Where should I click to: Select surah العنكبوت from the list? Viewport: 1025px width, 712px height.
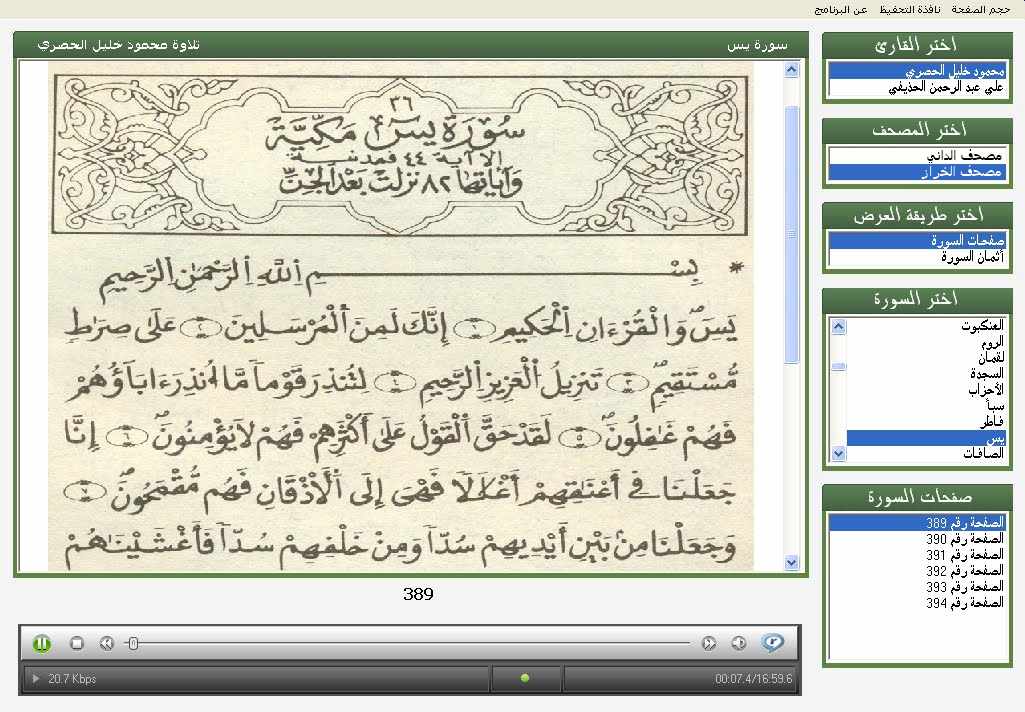926,326
